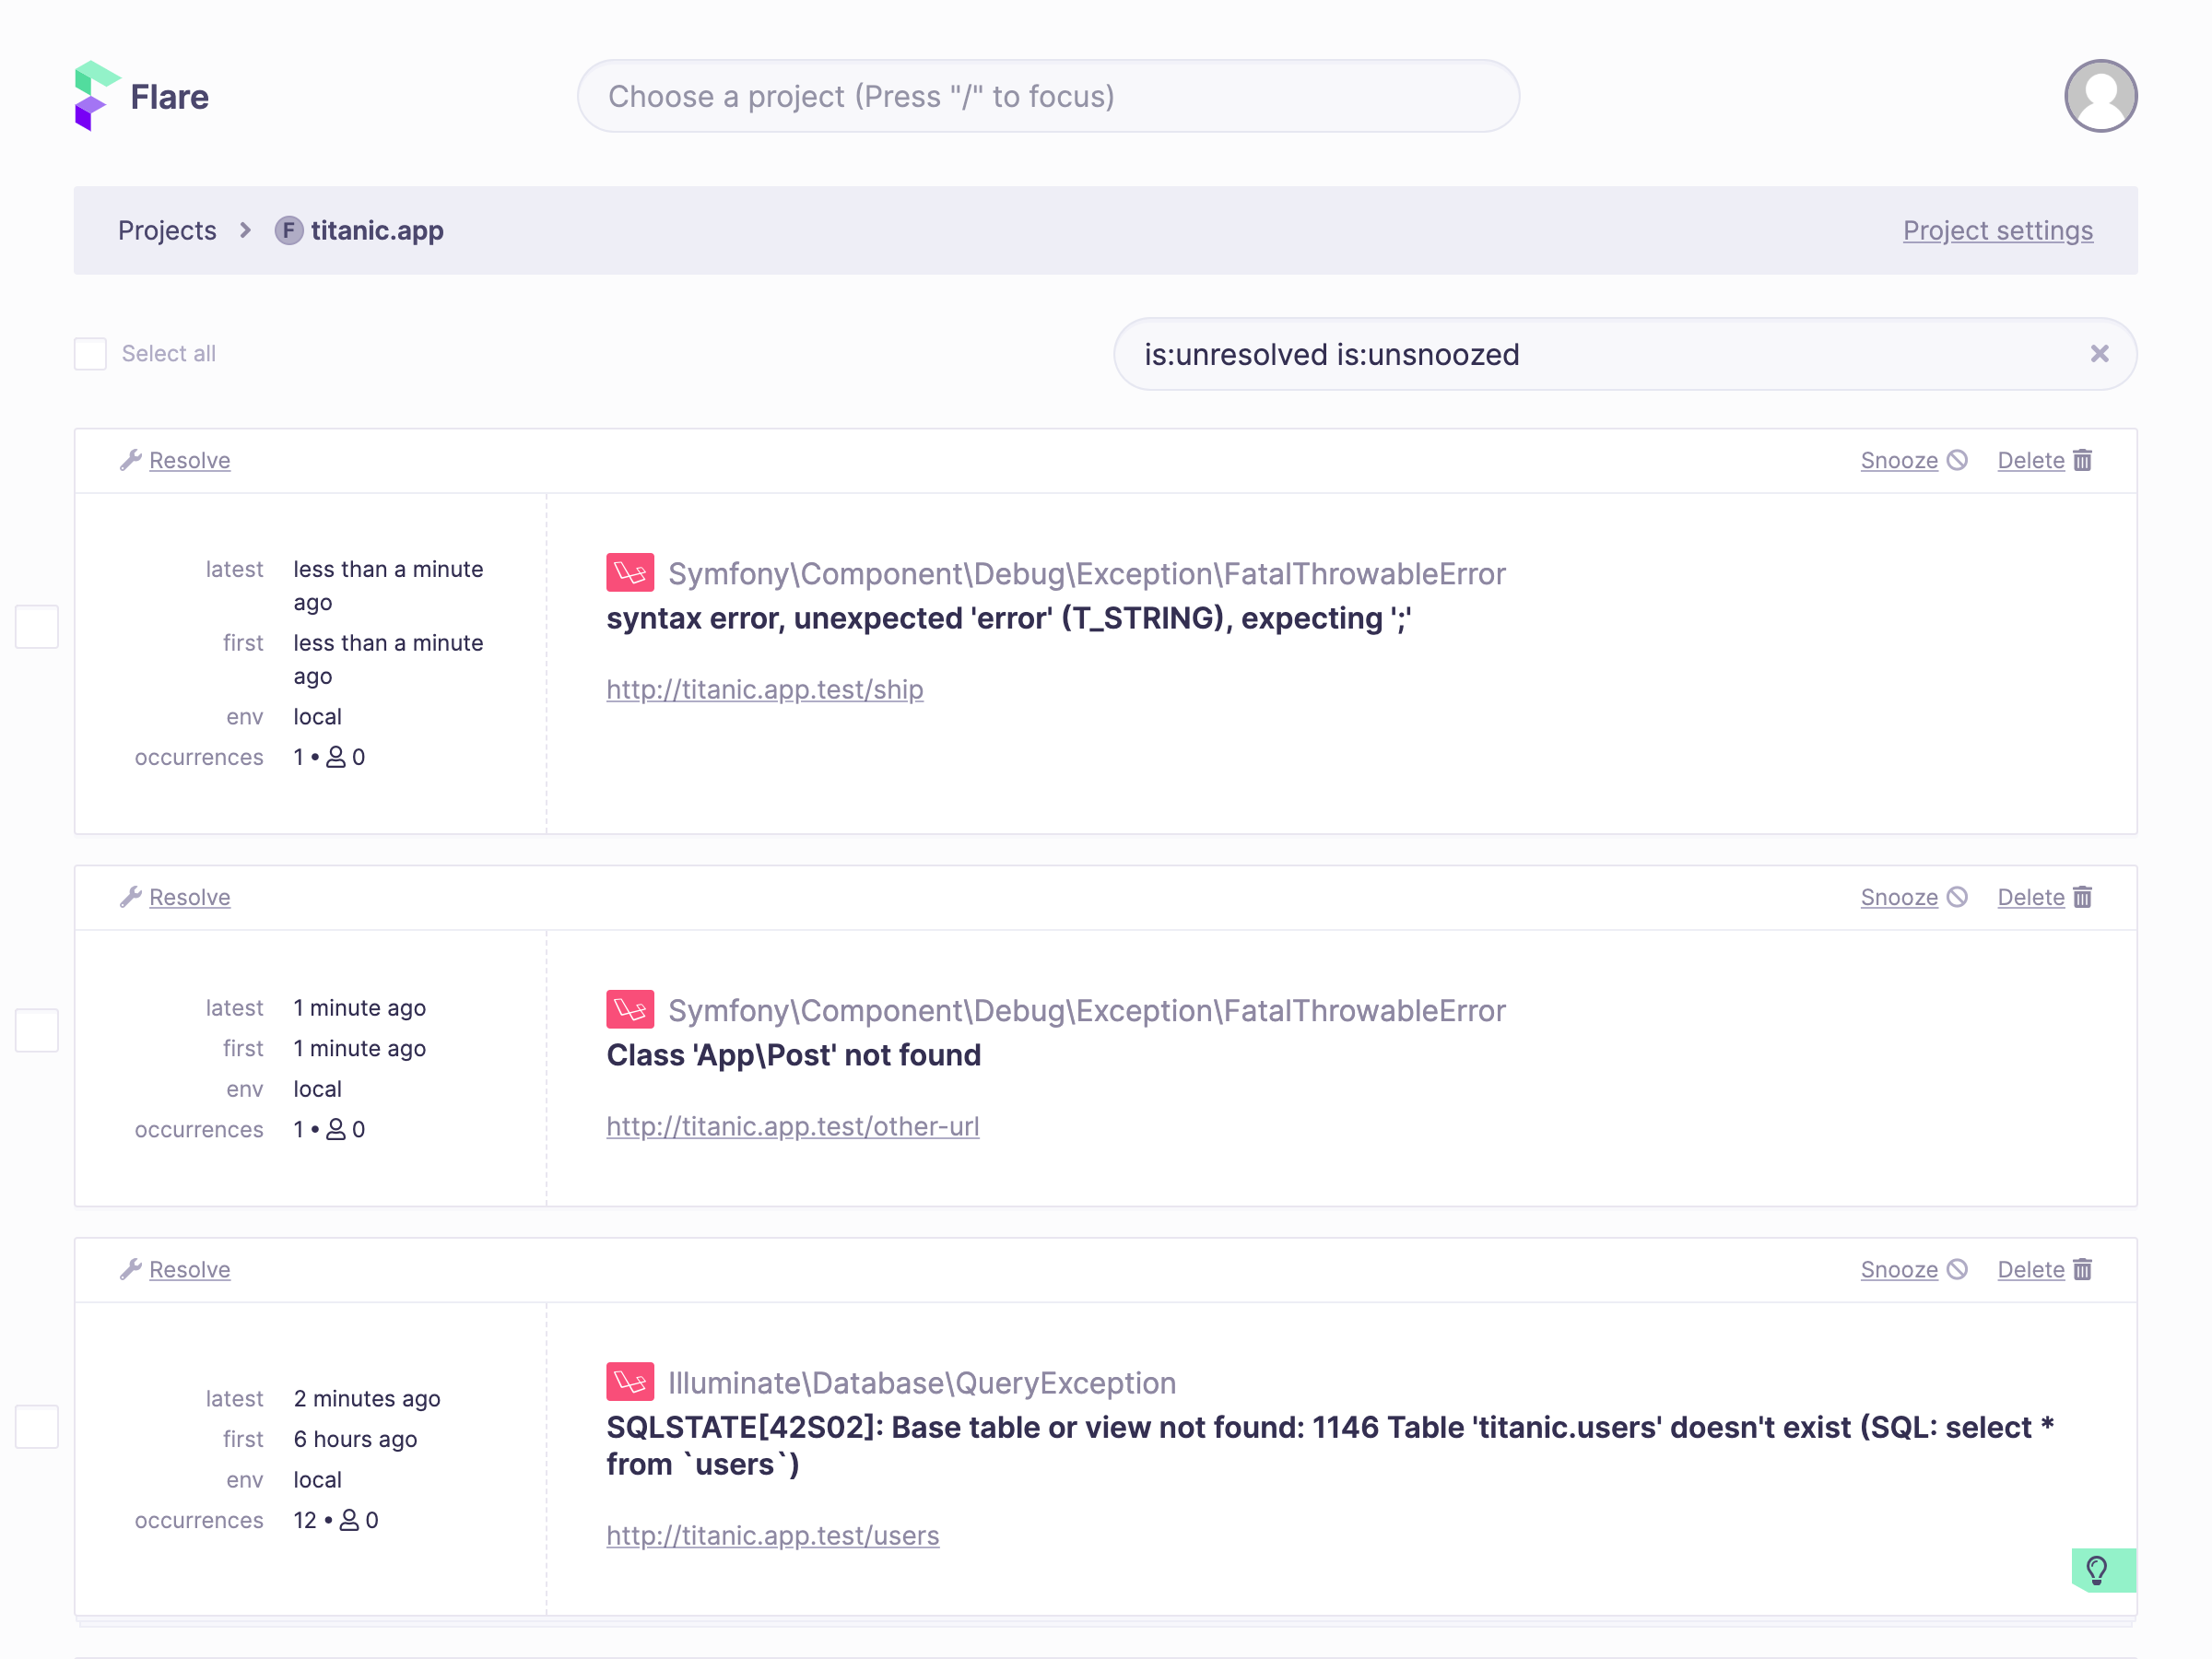Viewport: 2212px width, 1659px height.
Task: Open the http://titanic.app.test/other-url link
Action: point(793,1127)
